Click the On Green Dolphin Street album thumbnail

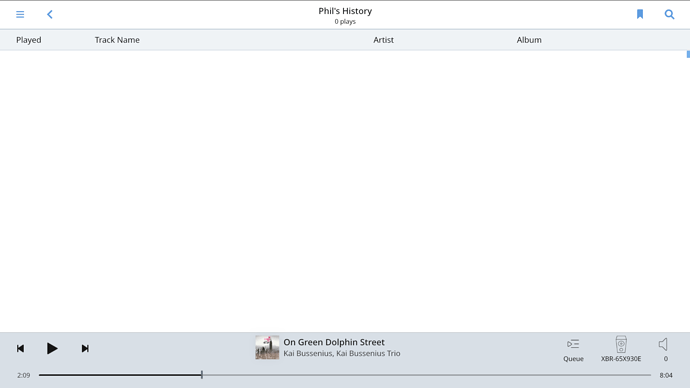point(267,348)
